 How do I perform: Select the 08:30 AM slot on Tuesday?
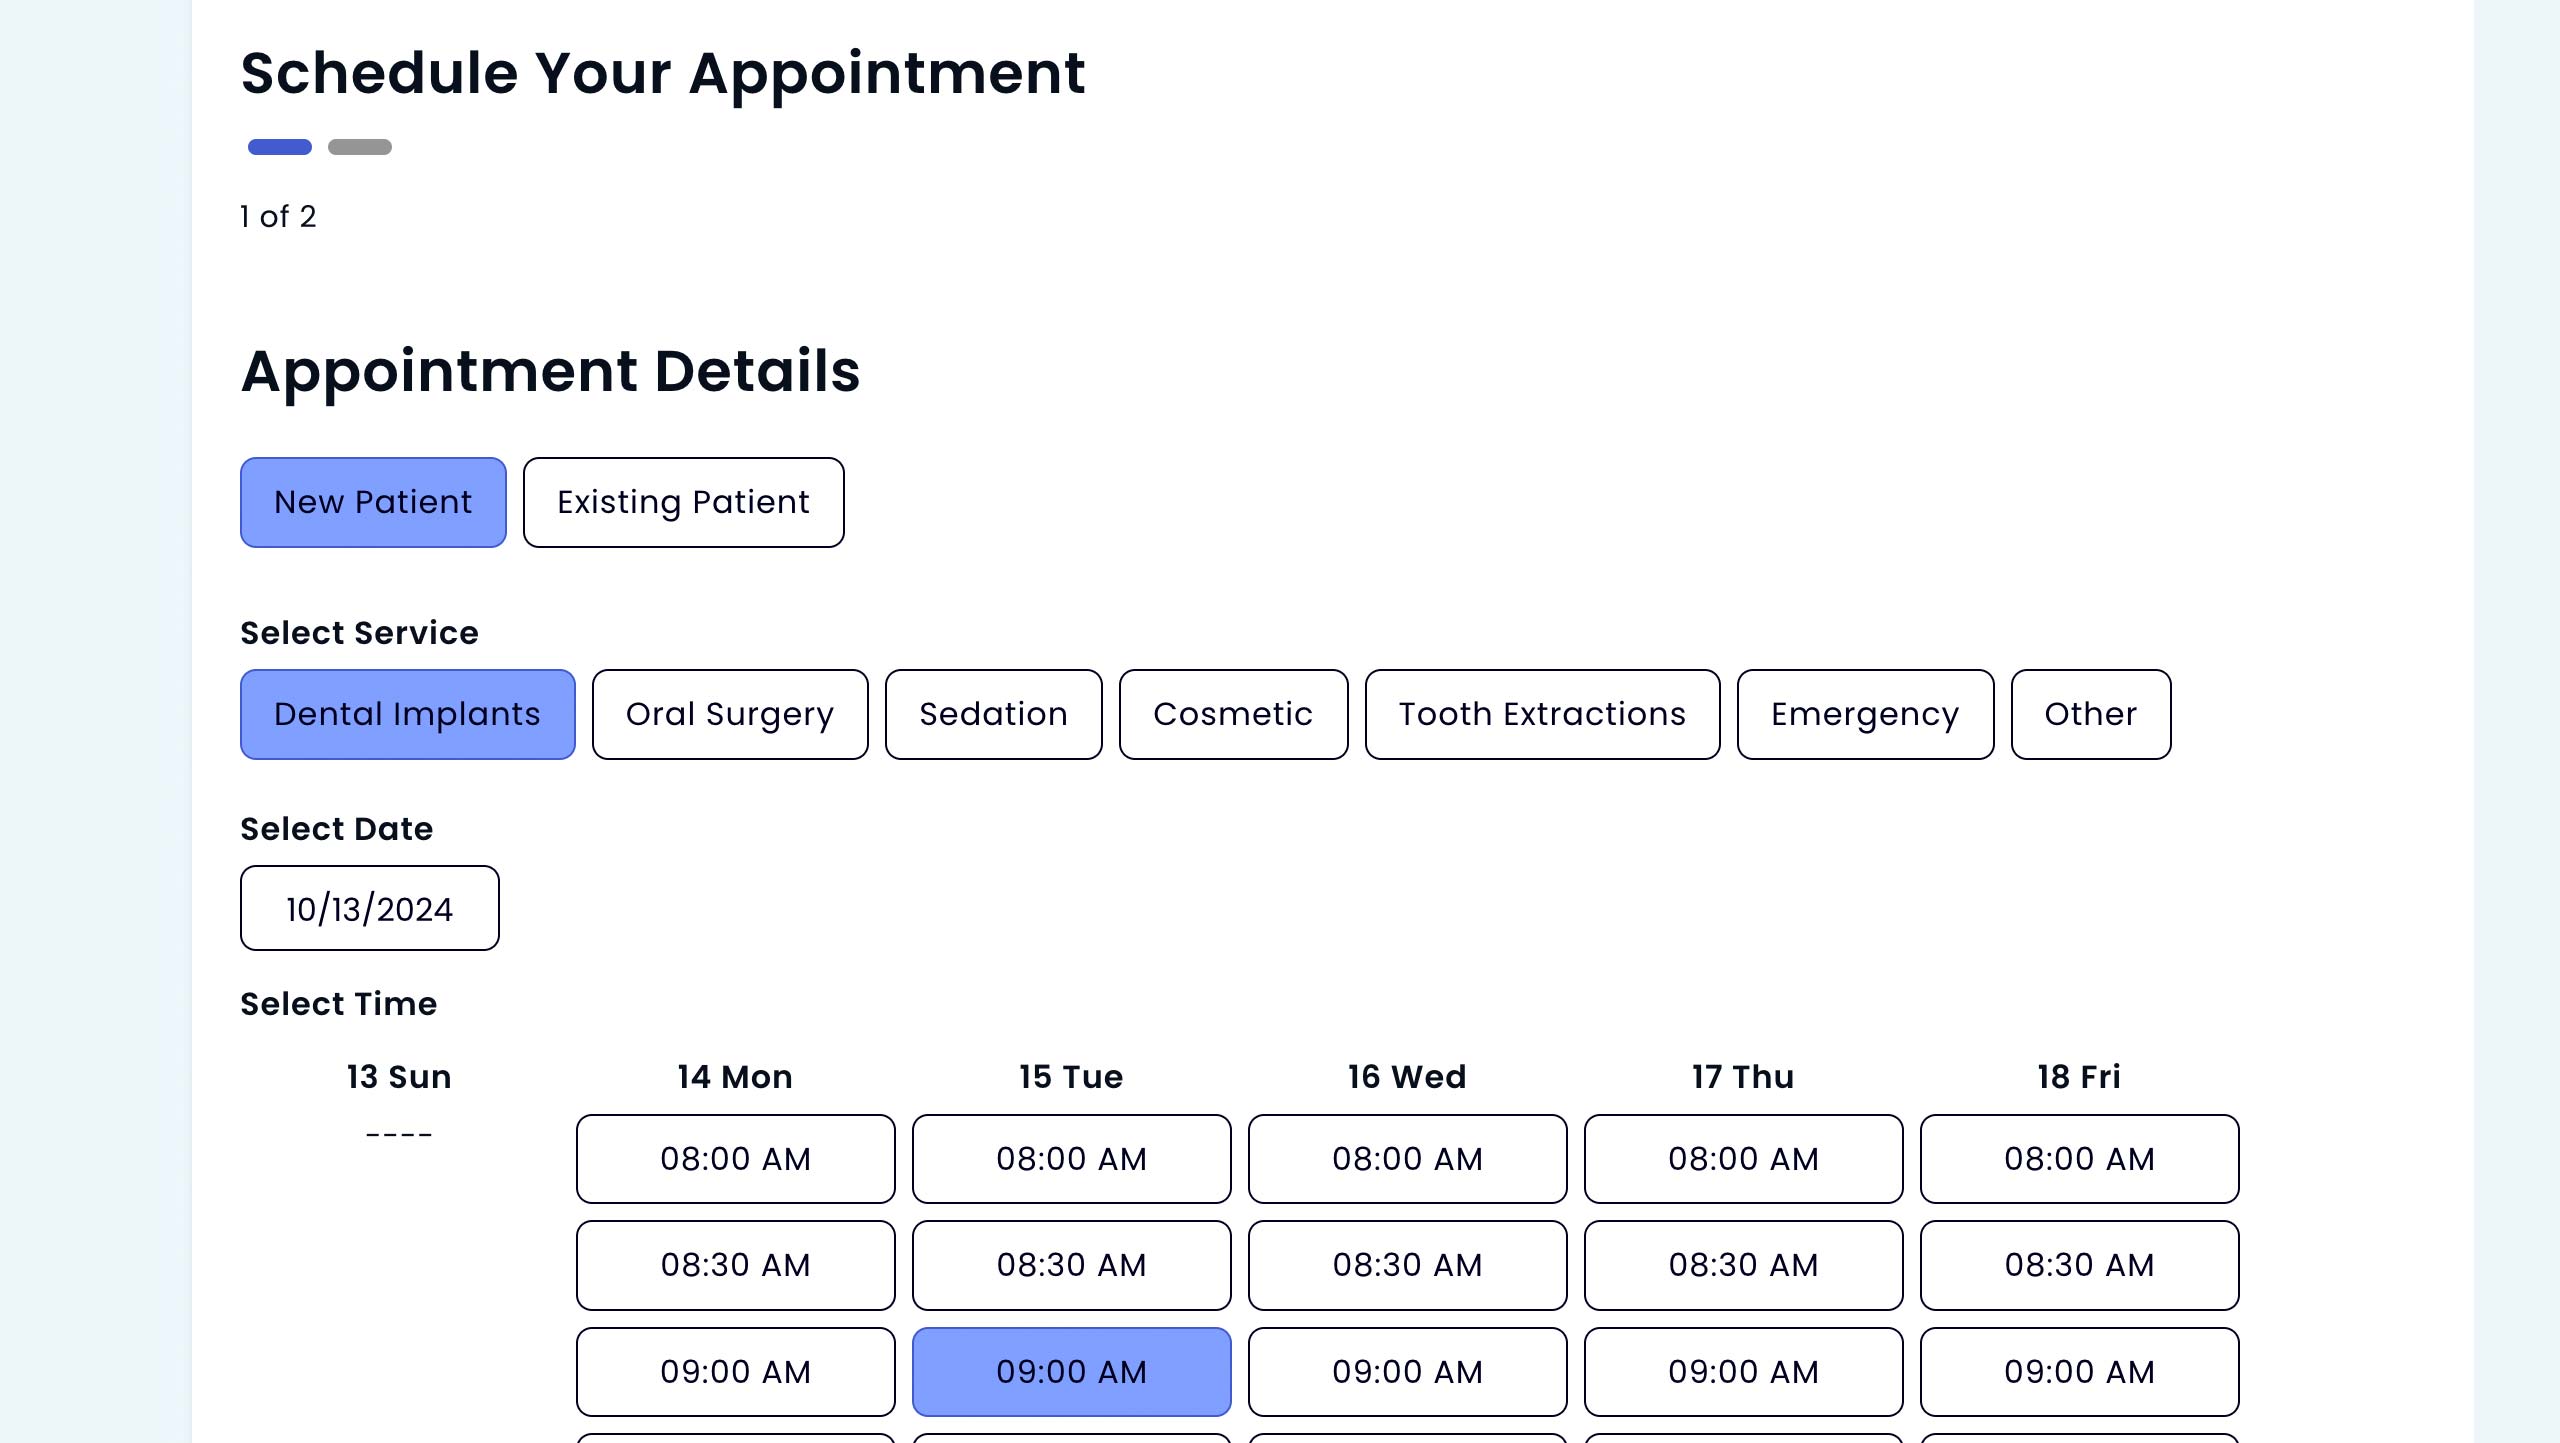pyautogui.click(x=1071, y=1265)
